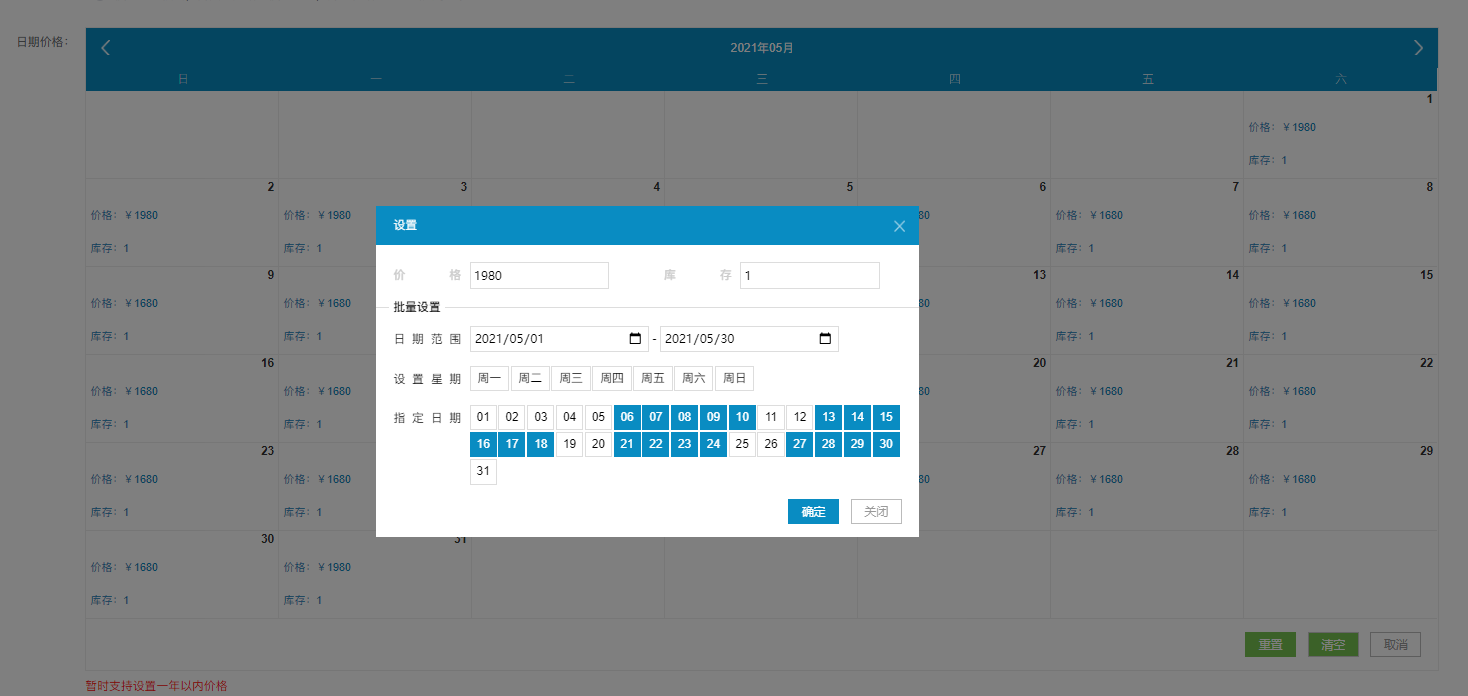Close the 设置 dialog with X icon
This screenshot has height=696, width=1468.
pyautogui.click(x=899, y=226)
